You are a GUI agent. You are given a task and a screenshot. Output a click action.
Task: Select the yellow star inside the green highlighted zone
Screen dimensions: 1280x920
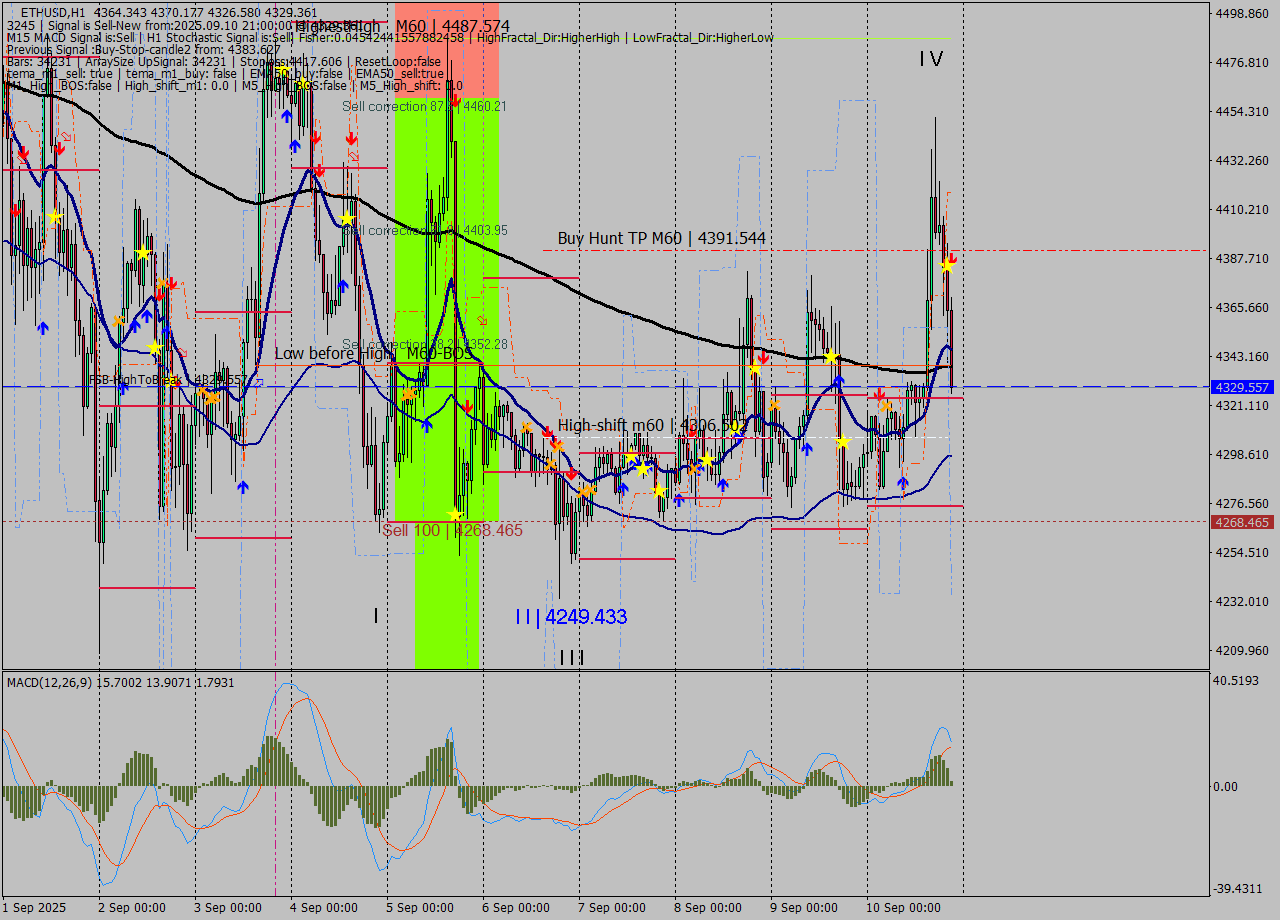(454, 514)
